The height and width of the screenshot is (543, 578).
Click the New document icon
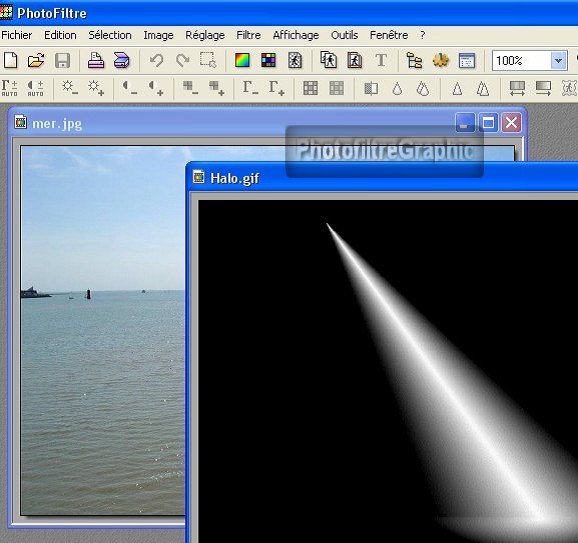click(x=11, y=60)
